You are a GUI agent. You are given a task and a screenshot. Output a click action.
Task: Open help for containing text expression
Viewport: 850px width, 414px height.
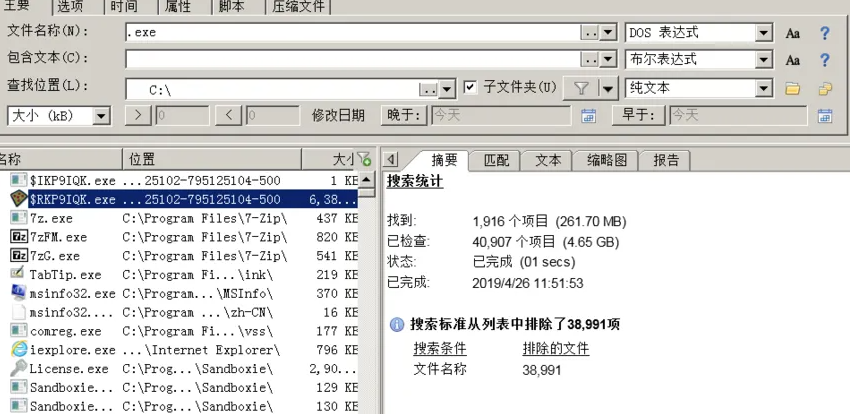(x=825, y=60)
